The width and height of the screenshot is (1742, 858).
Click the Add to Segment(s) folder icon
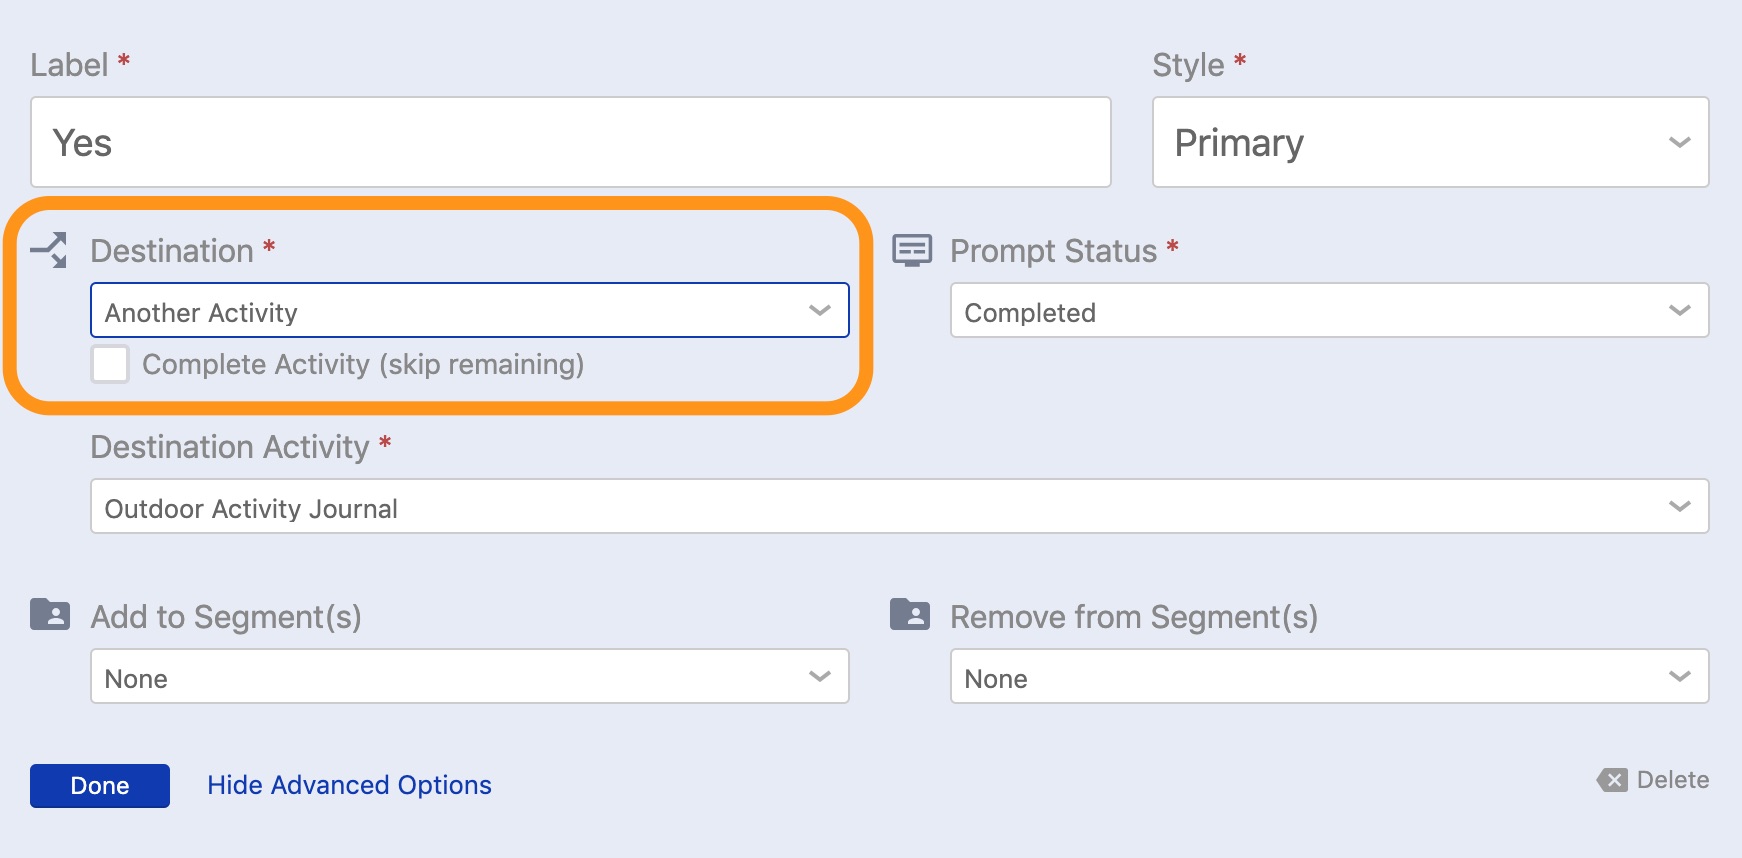tap(50, 614)
